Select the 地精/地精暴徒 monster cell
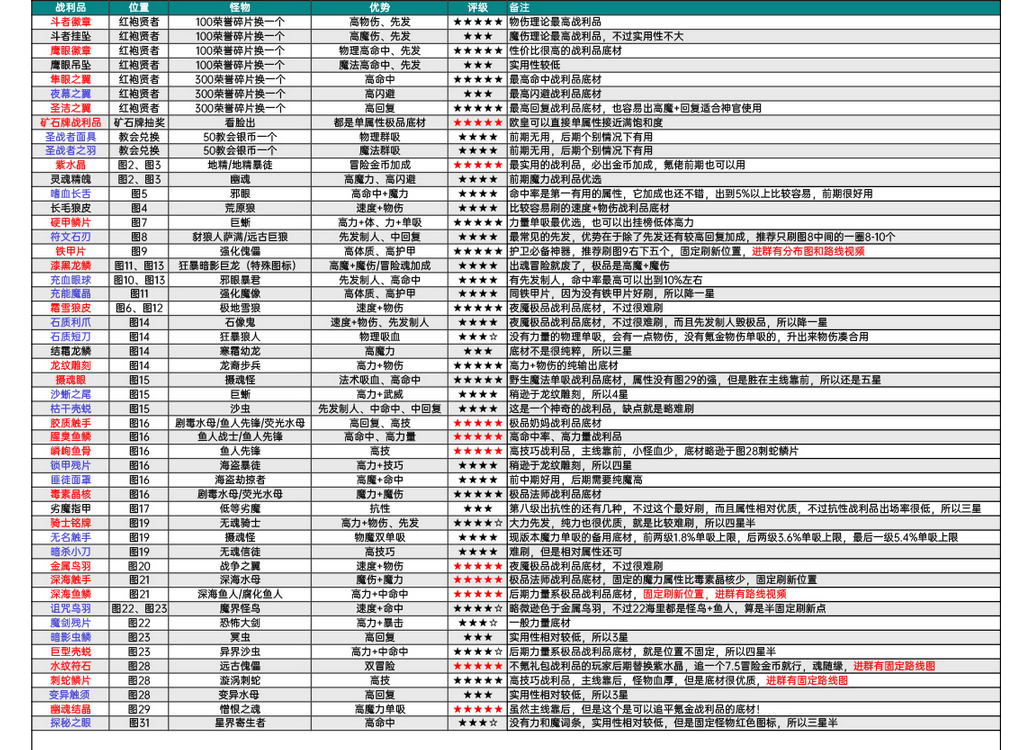The height and width of the screenshot is (750, 1019). (x=240, y=165)
